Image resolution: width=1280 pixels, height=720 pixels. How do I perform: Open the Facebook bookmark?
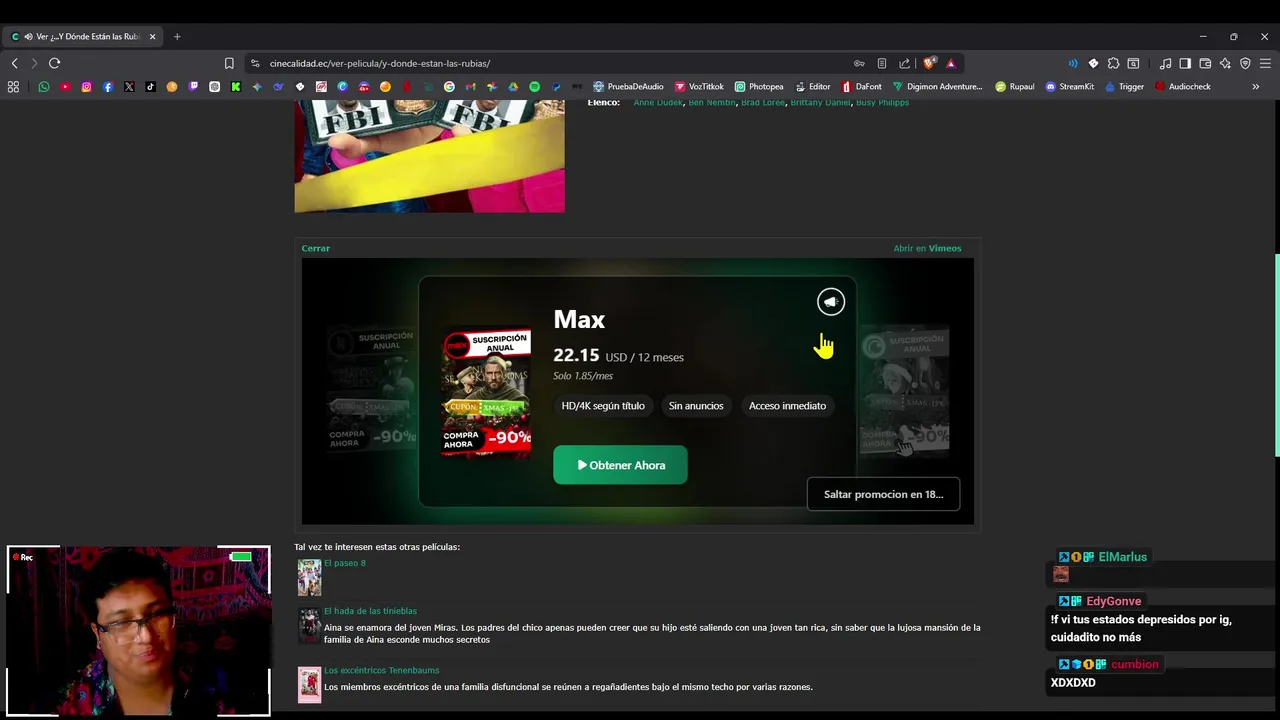coord(108,87)
